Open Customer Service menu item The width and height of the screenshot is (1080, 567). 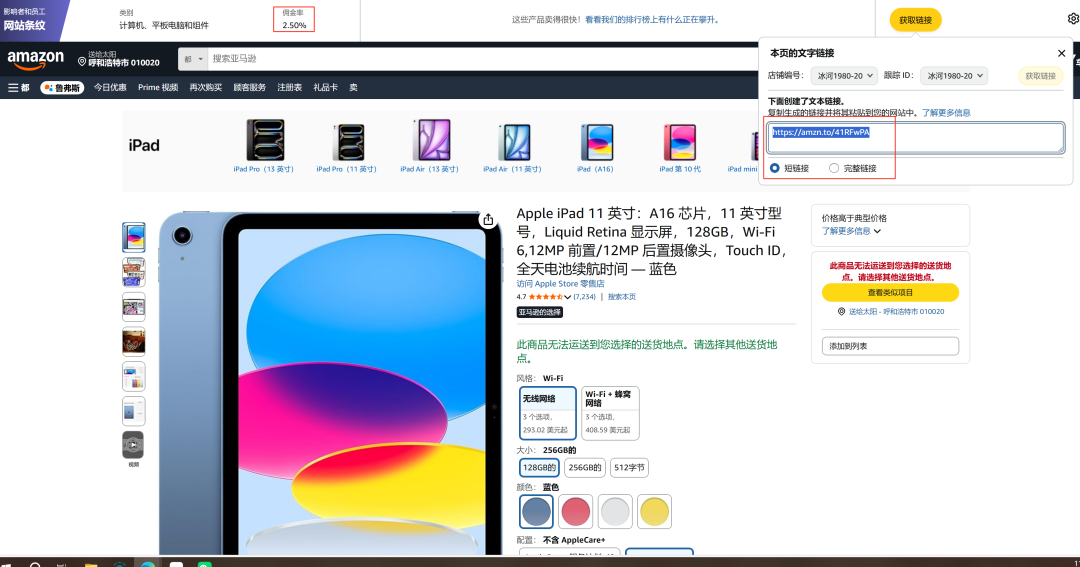[x=249, y=87]
